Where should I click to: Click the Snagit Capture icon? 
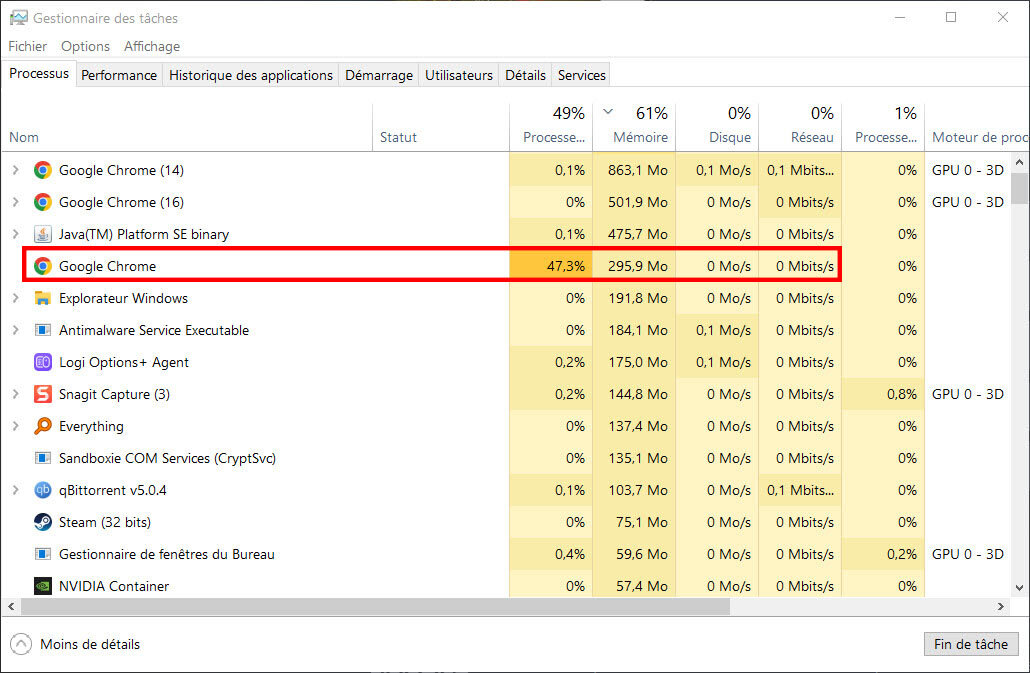[43, 394]
